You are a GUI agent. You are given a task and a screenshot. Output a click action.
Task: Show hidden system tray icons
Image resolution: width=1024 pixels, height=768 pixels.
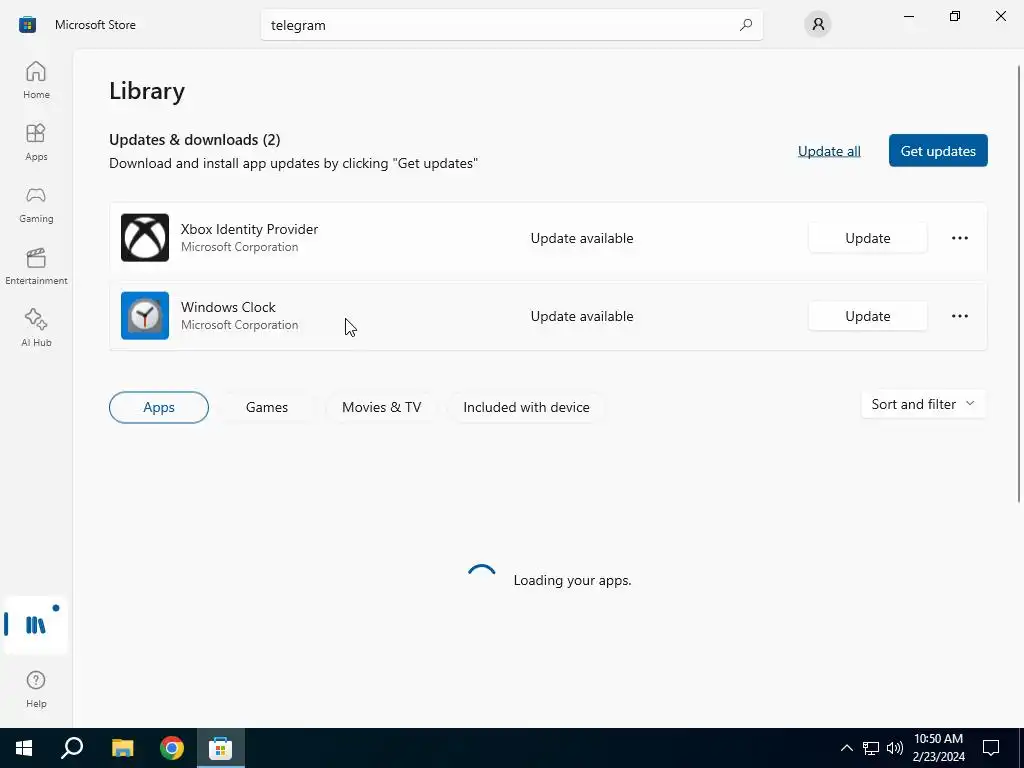pos(846,748)
